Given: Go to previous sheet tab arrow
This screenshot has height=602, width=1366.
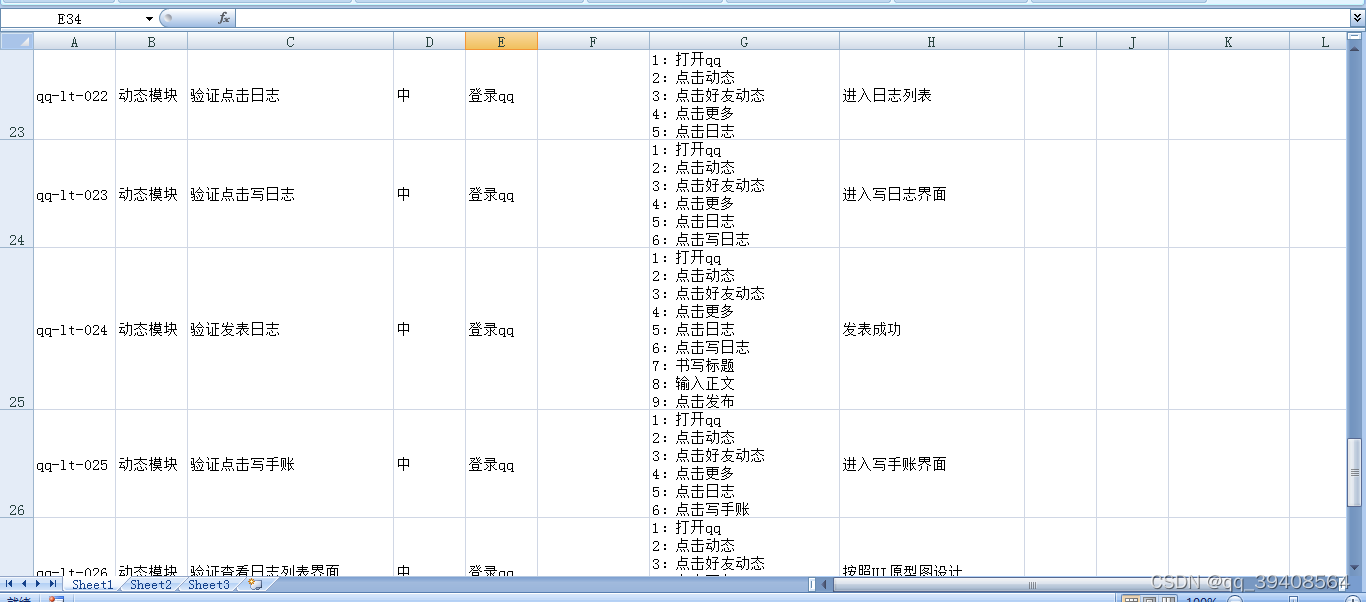Looking at the screenshot, I should click(x=24, y=584).
